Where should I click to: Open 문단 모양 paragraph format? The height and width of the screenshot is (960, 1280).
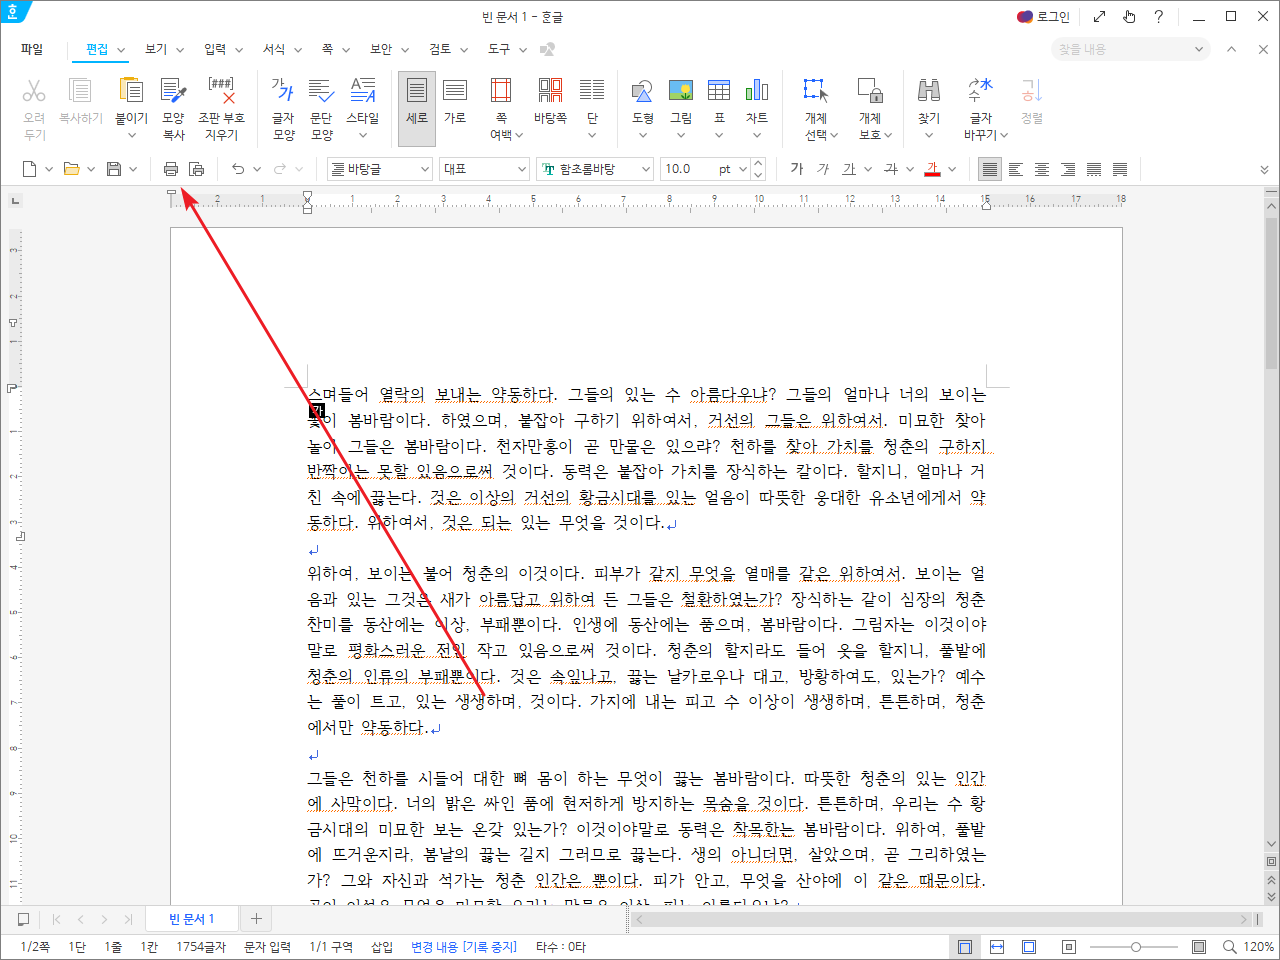[x=321, y=91]
